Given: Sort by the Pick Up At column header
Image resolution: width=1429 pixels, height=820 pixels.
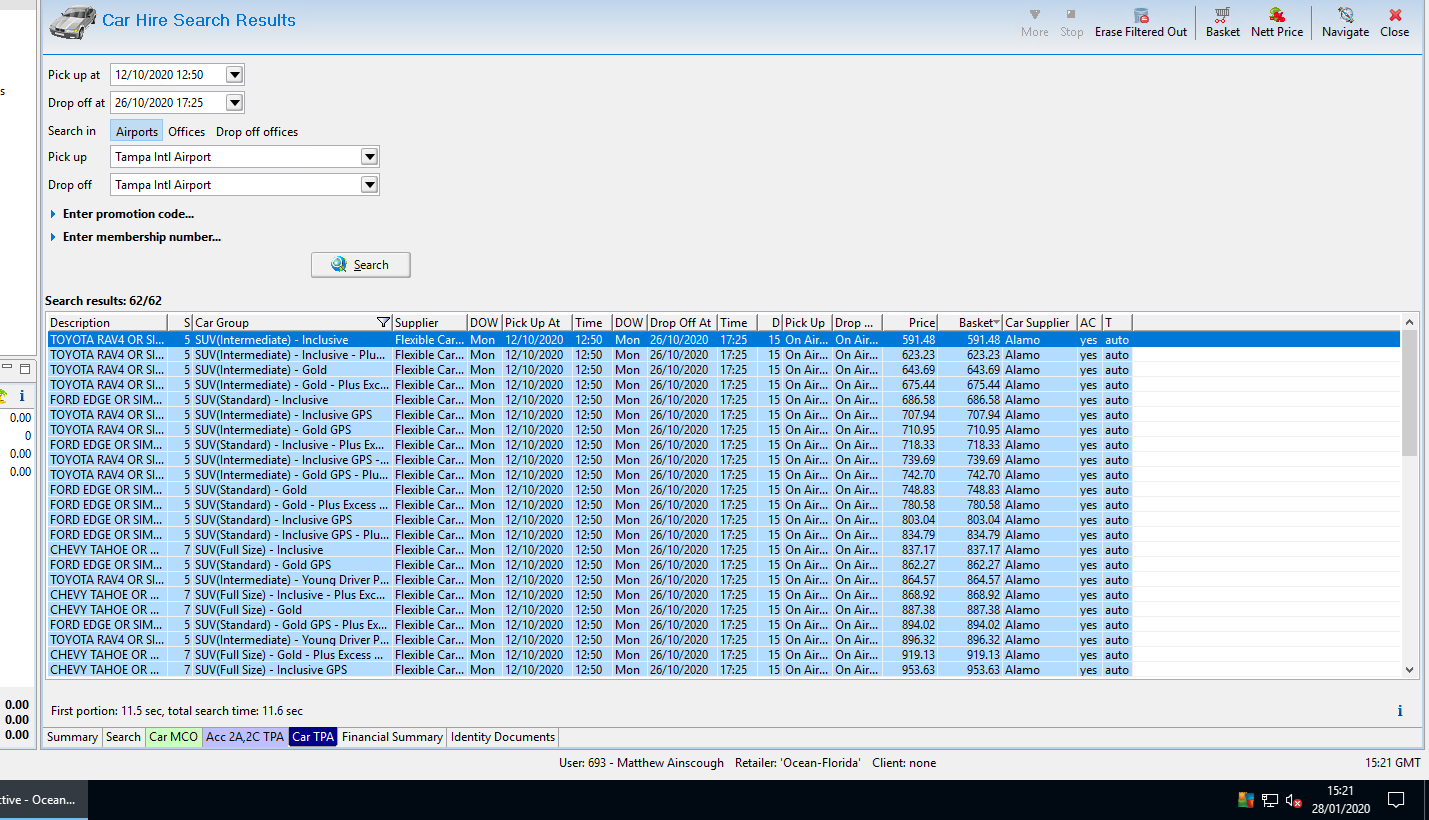Looking at the screenshot, I should [537, 322].
